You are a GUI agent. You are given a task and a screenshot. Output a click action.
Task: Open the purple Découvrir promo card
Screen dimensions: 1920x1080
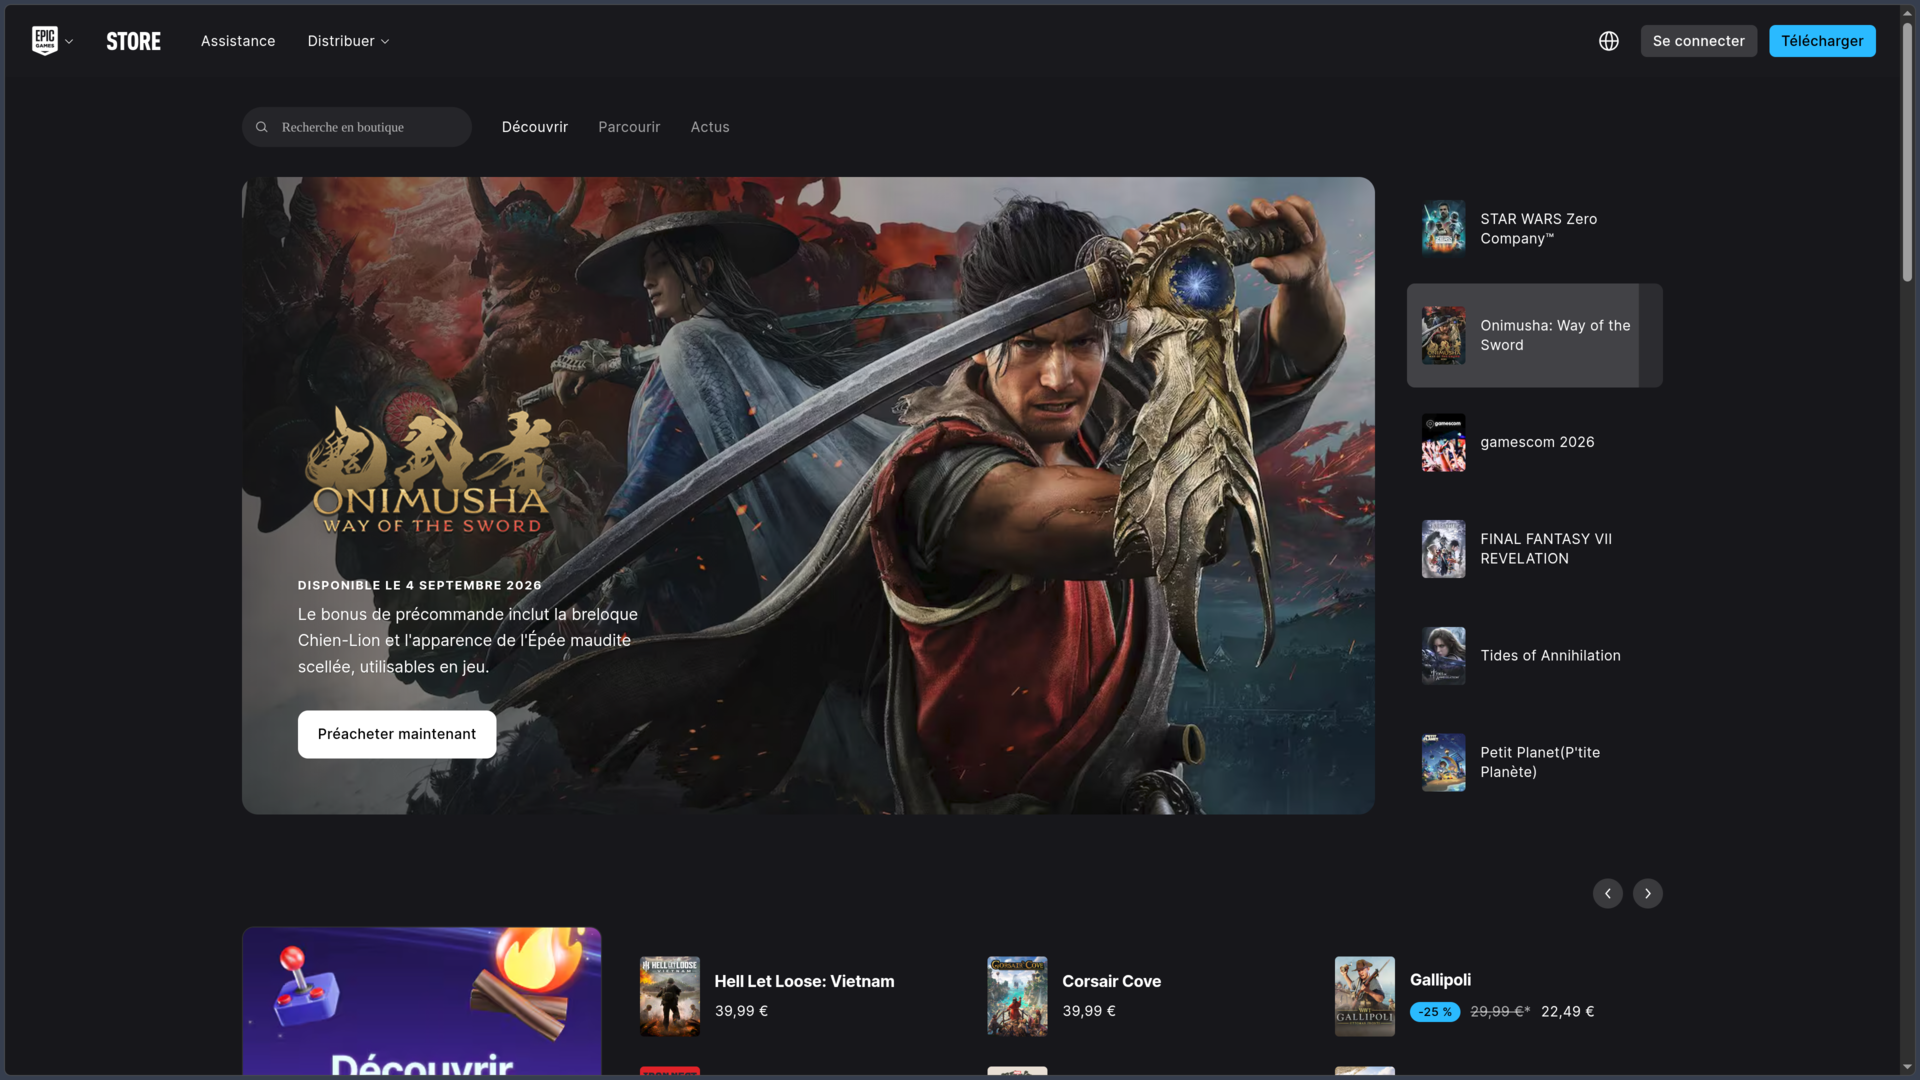422,1001
